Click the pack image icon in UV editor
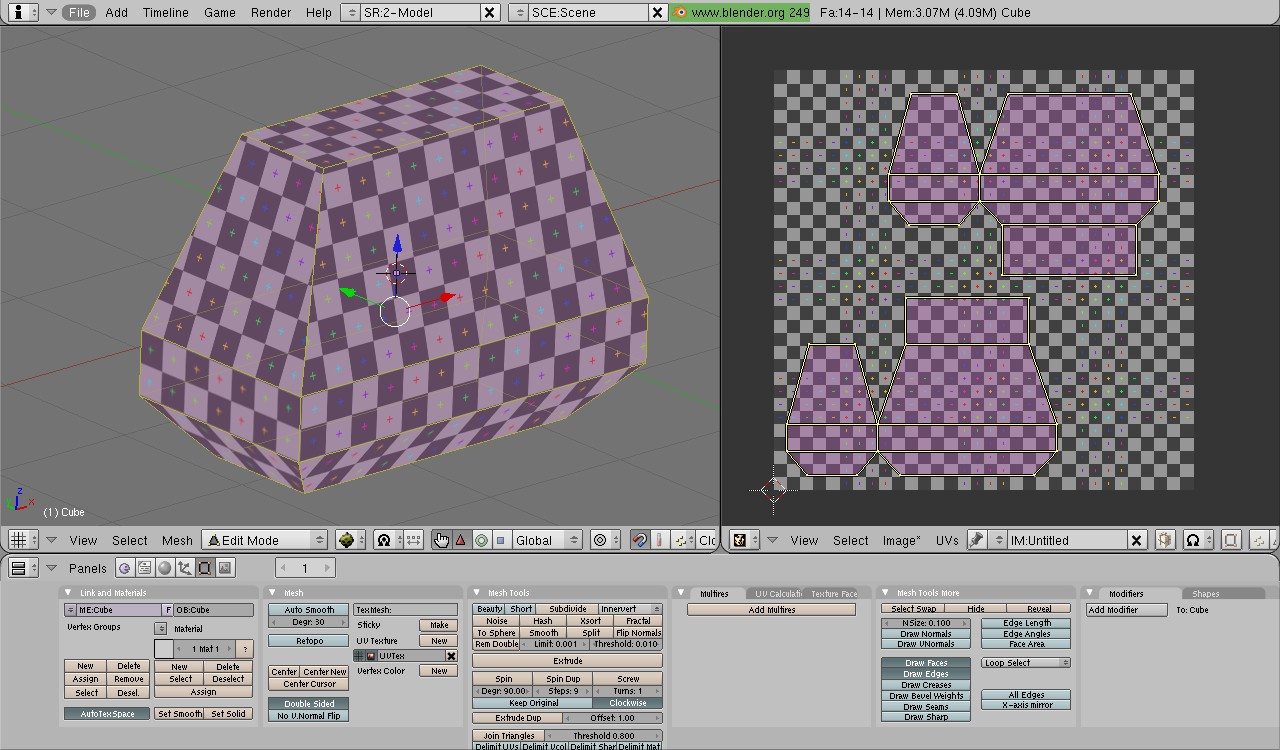The image size is (1280, 750). point(1165,540)
